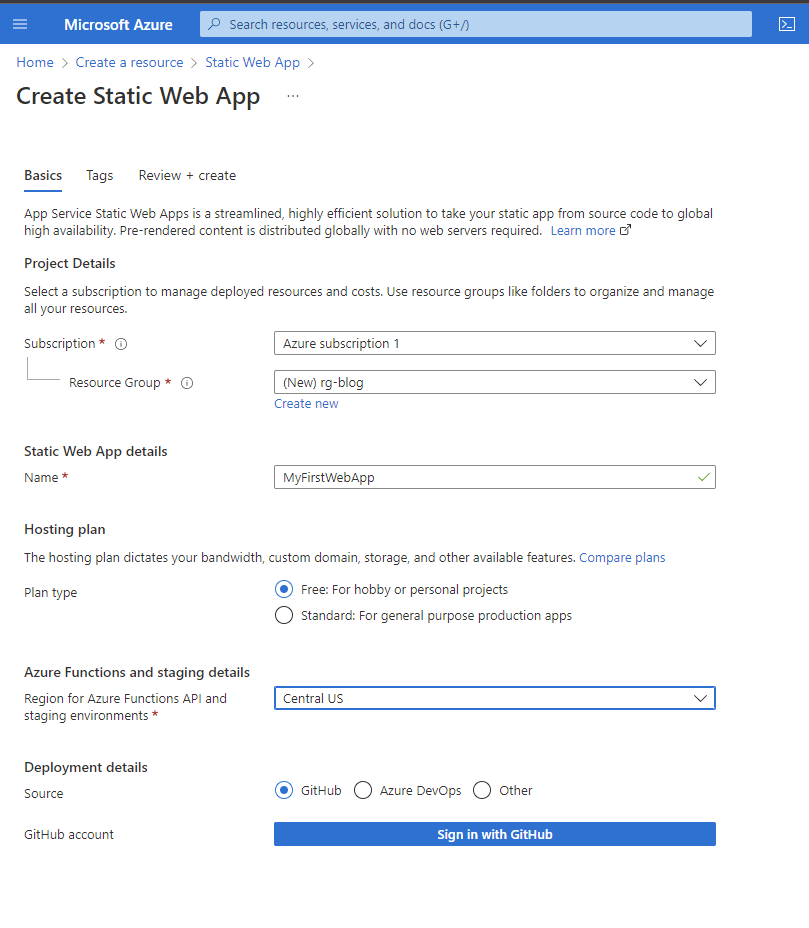
Task: Click the Resource Group info icon
Action: point(187,383)
